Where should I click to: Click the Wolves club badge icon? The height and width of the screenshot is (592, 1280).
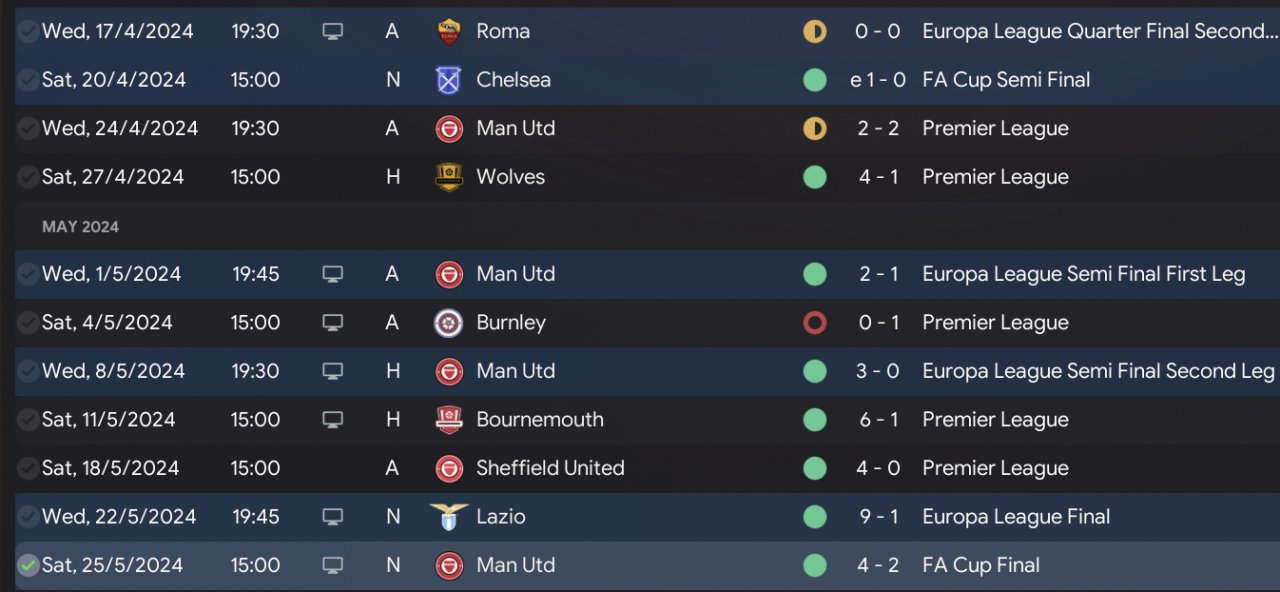tap(449, 177)
